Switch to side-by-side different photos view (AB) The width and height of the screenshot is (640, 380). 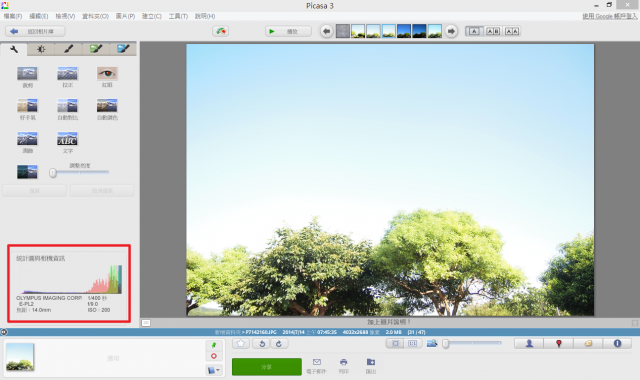tap(493, 31)
